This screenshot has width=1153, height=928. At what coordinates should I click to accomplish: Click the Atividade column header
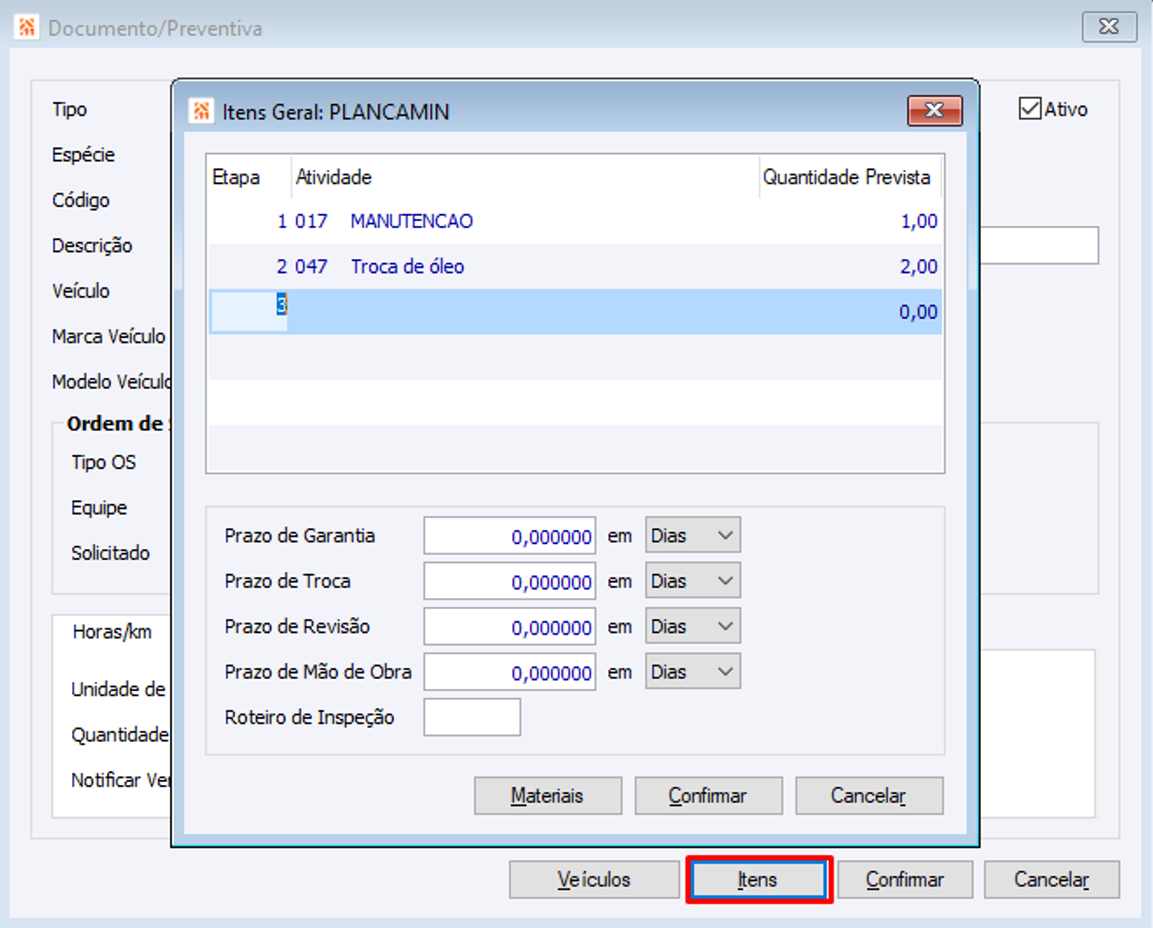click(x=525, y=177)
